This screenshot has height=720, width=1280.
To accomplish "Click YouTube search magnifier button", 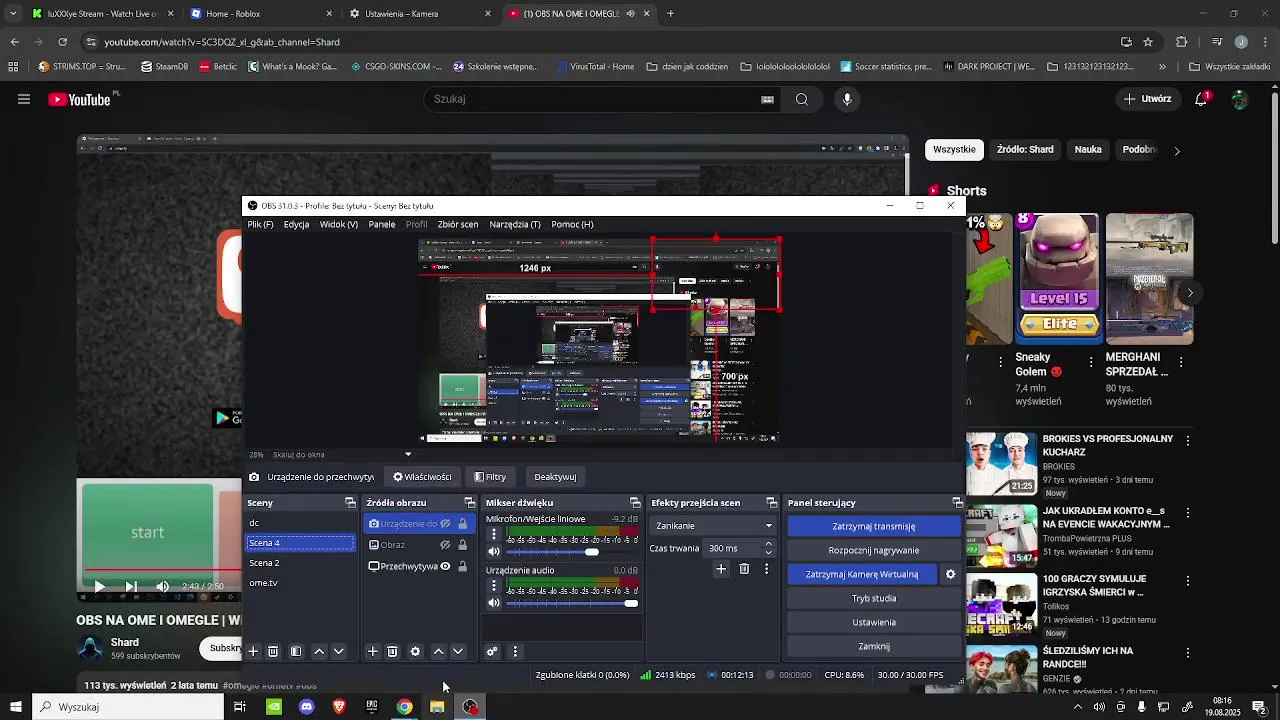I will tap(801, 99).
